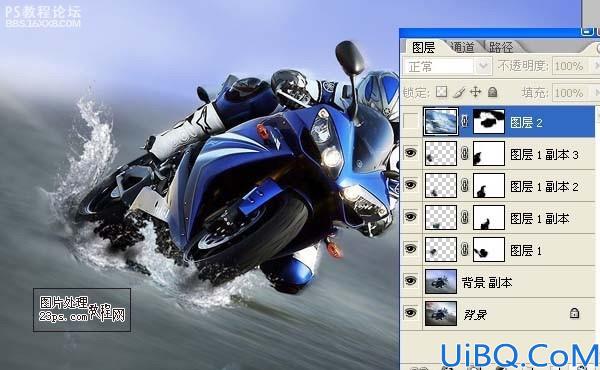600x370 pixels.
Task: Hide 图层 1 副本 2 with eye icon
Action: (411, 185)
